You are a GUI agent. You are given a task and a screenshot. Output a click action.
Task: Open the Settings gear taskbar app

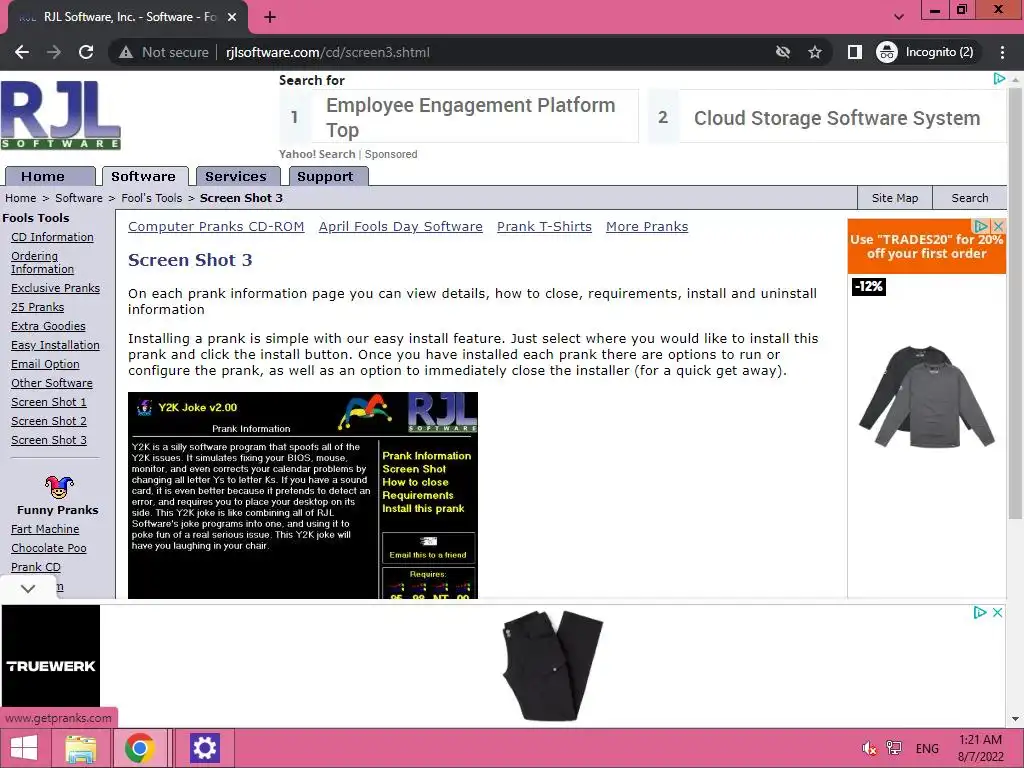(204, 748)
